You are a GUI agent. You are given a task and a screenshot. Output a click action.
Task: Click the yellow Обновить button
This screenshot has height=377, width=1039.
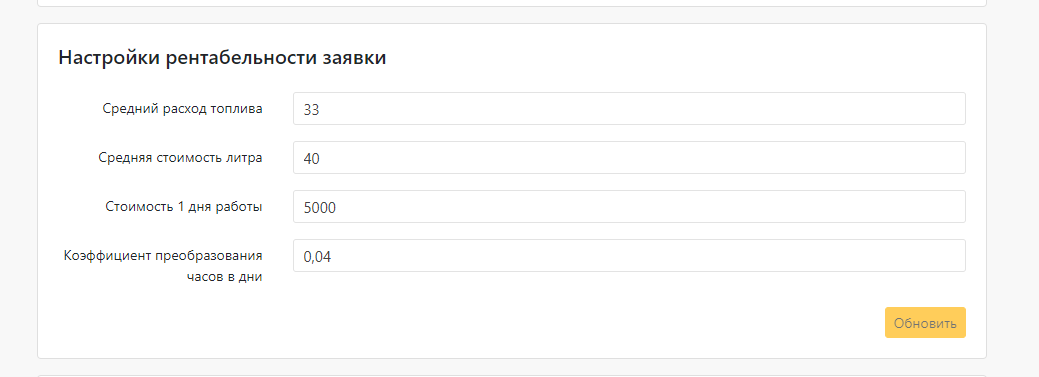click(925, 323)
